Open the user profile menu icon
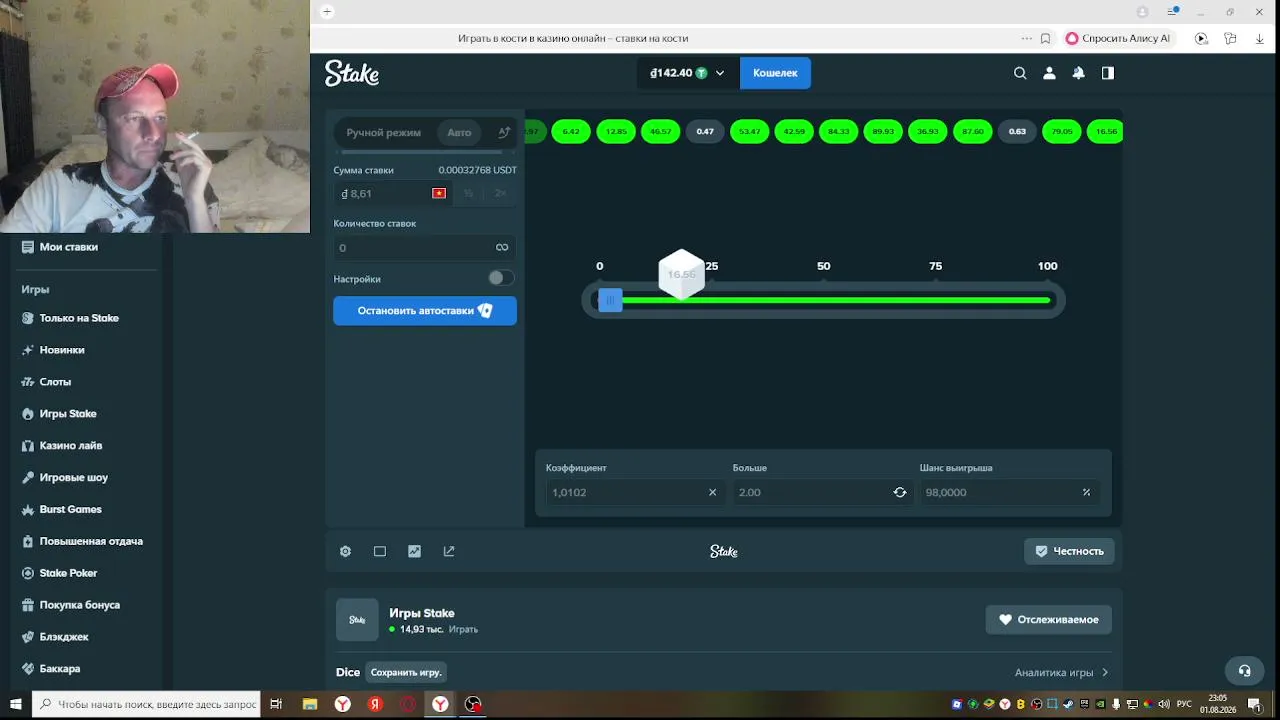Viewport: 1280px width, 720px height. (x=1049, y=73)
